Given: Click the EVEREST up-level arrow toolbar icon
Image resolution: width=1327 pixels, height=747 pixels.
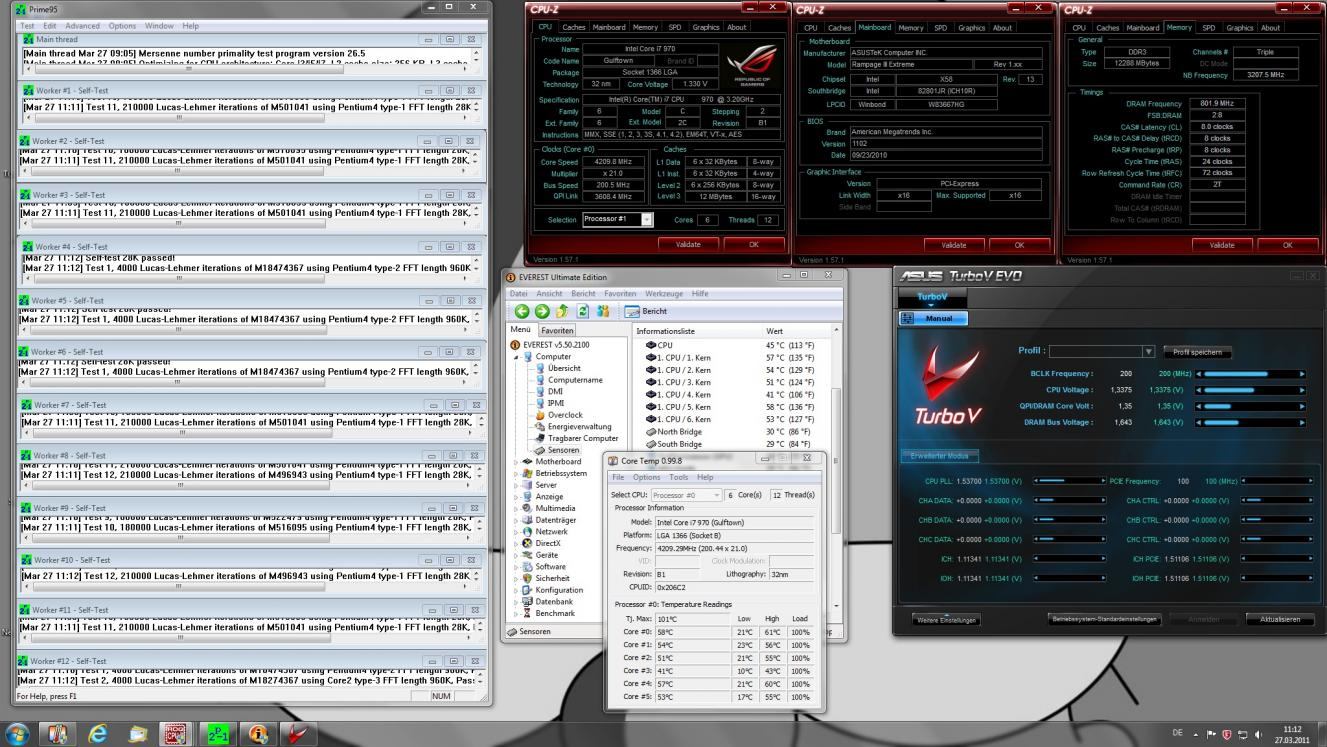Looking at the screenshot, I should click(561, 311).
